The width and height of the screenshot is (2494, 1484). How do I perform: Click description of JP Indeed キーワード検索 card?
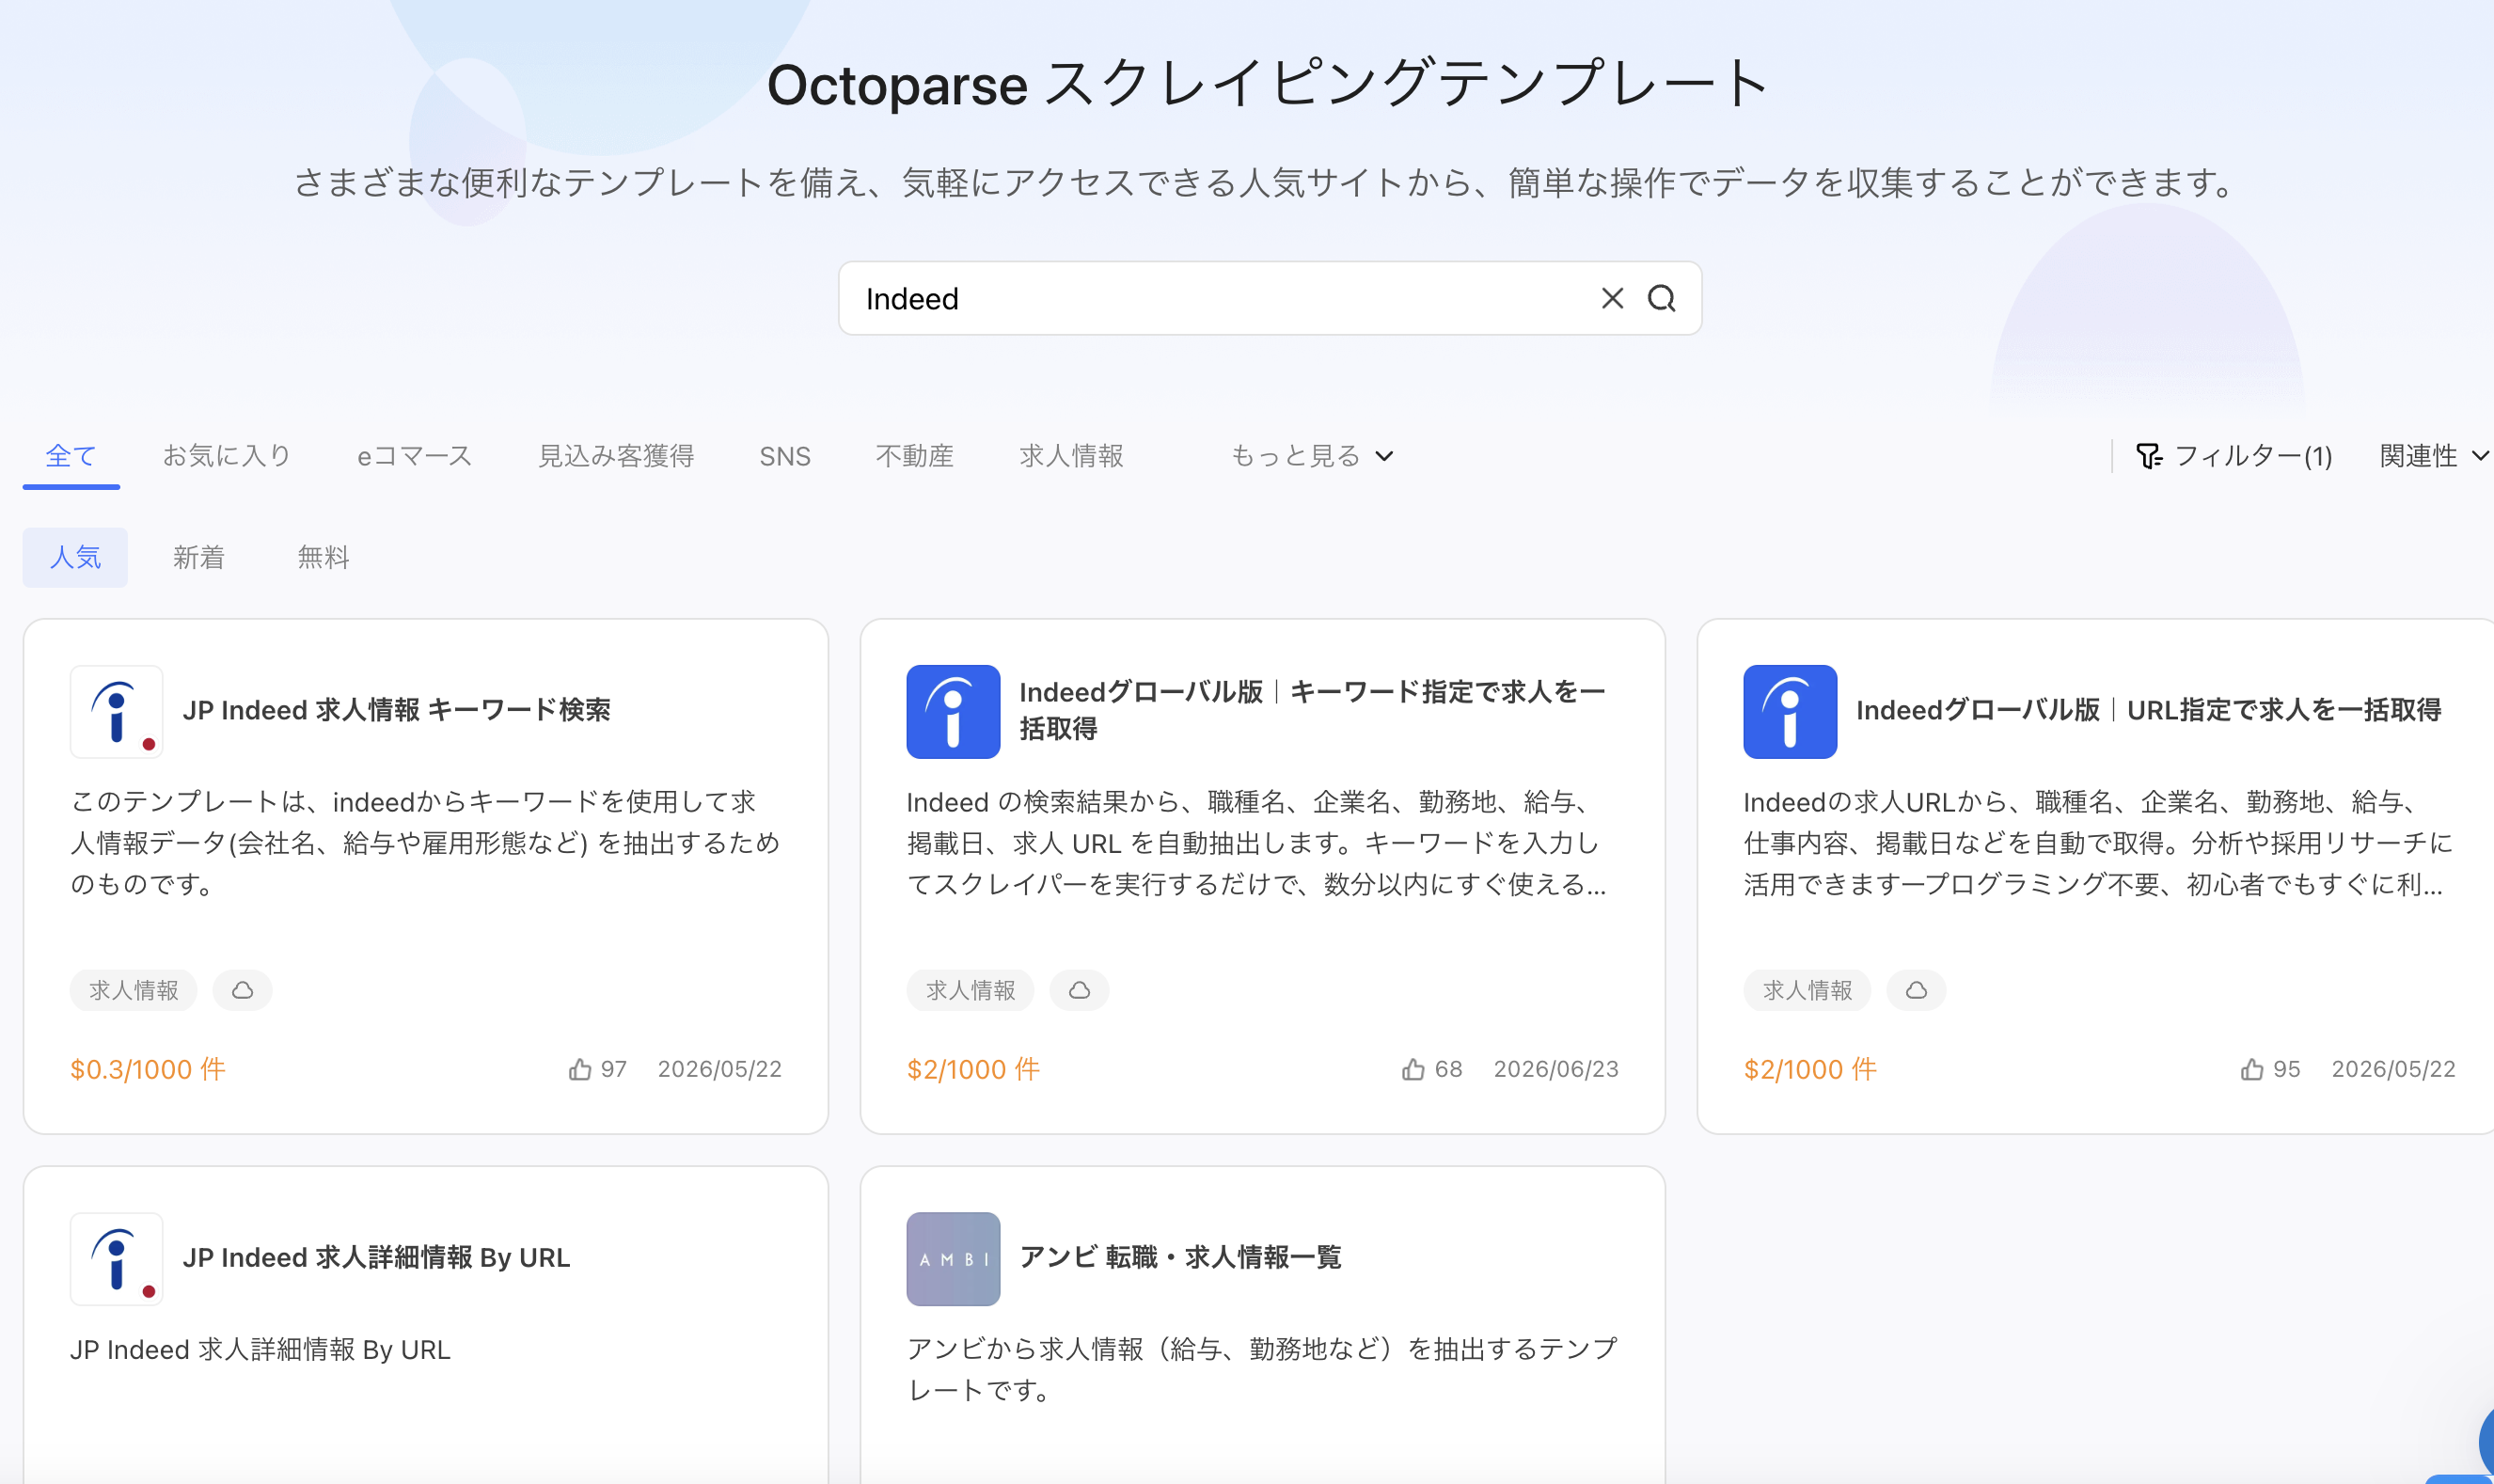(425, 842)
